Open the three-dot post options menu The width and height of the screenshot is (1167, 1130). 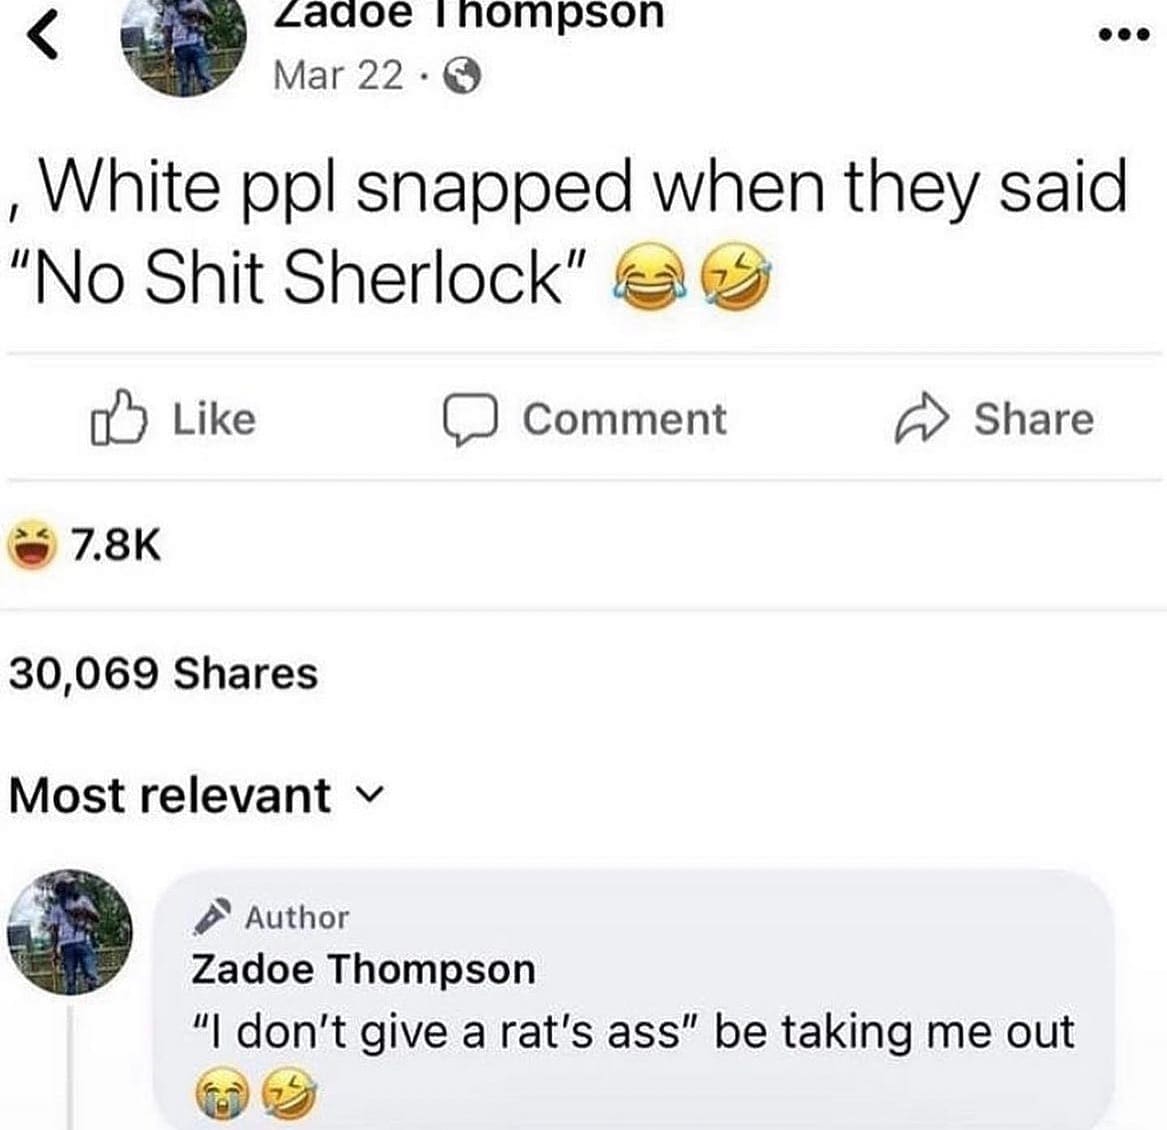[x=1125, y=34]
